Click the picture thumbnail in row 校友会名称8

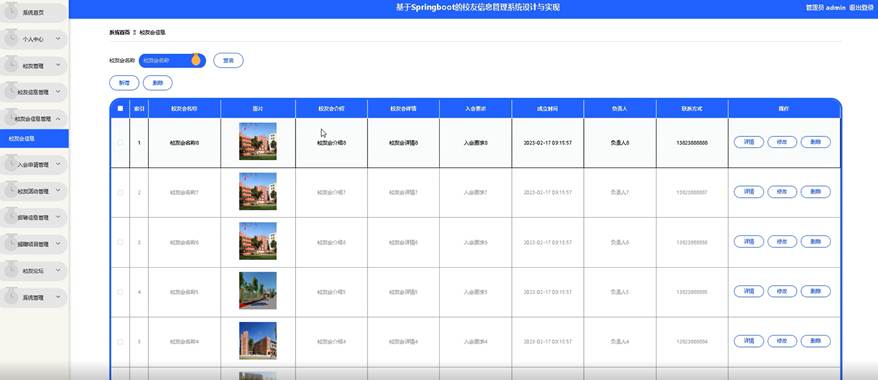click(x=258, y=142)
